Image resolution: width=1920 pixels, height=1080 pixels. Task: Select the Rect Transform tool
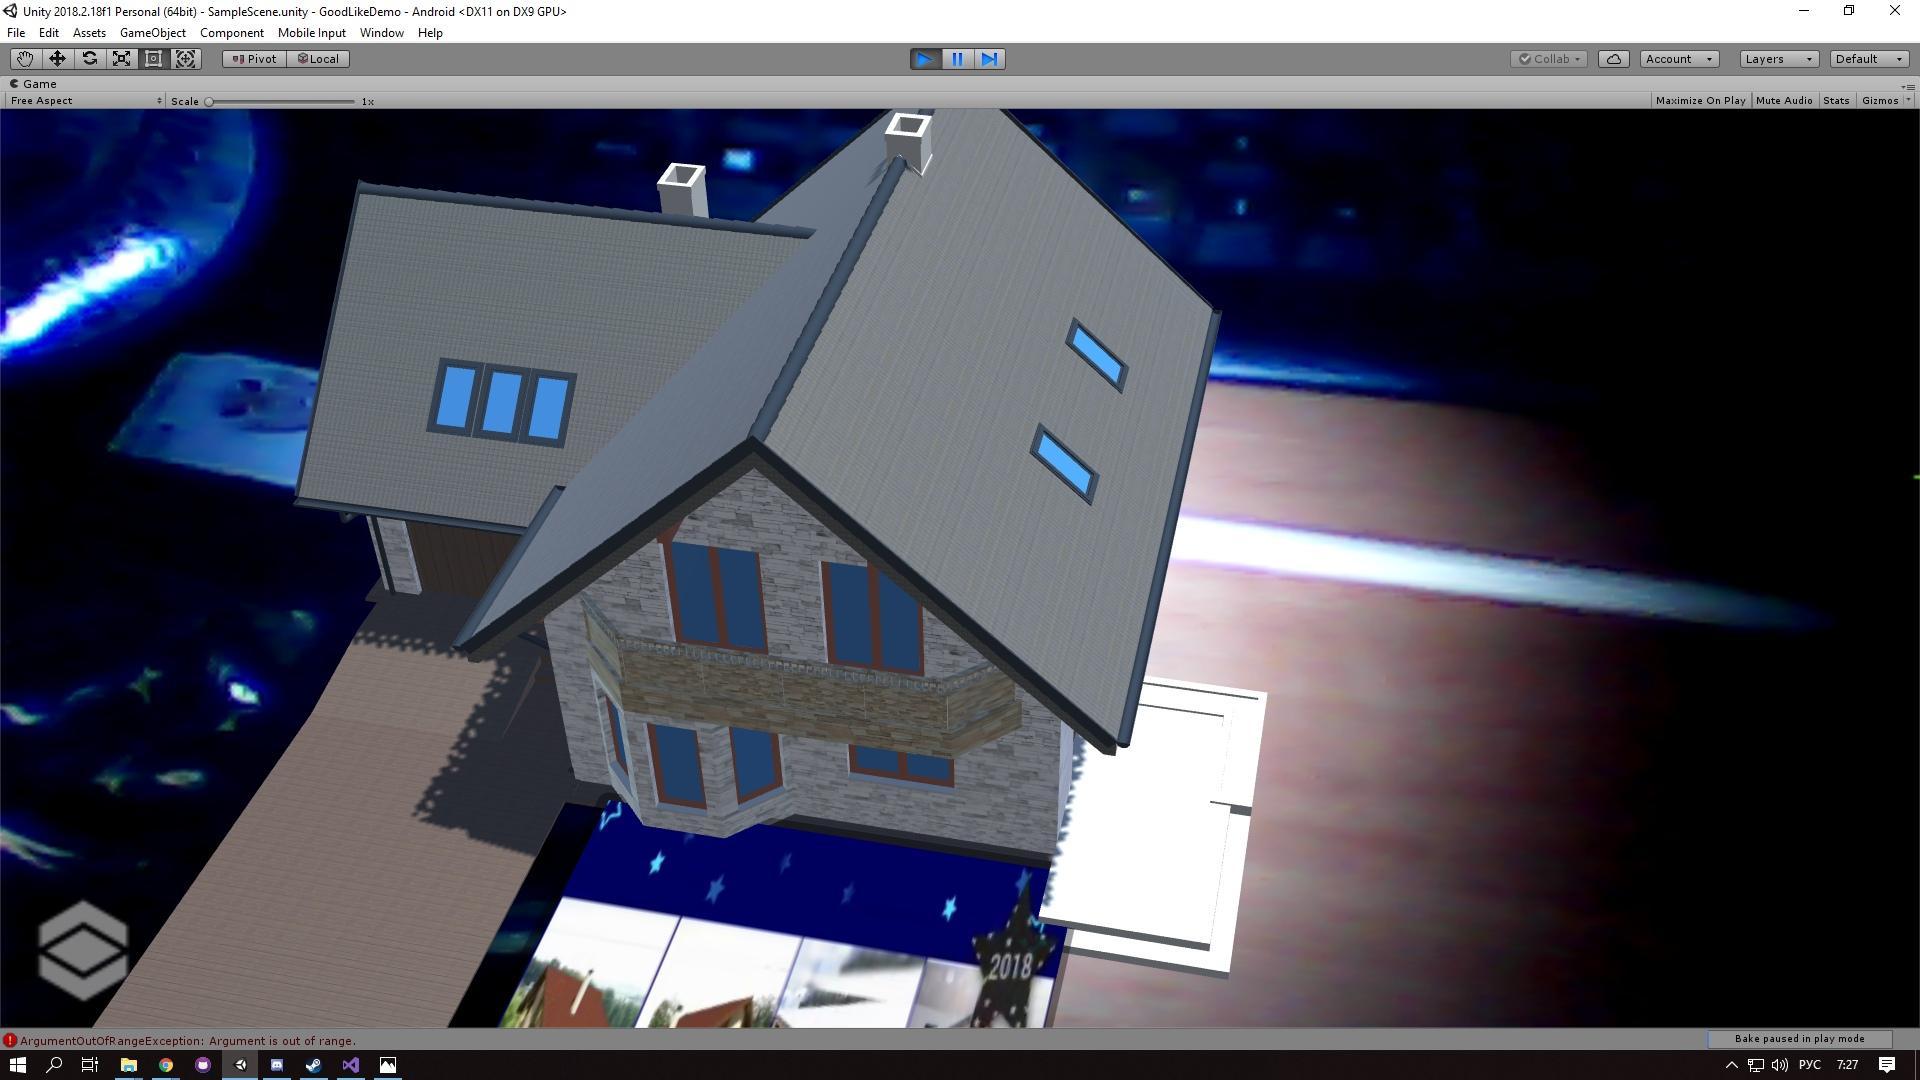pyautogui.click(x=153, y=59)
